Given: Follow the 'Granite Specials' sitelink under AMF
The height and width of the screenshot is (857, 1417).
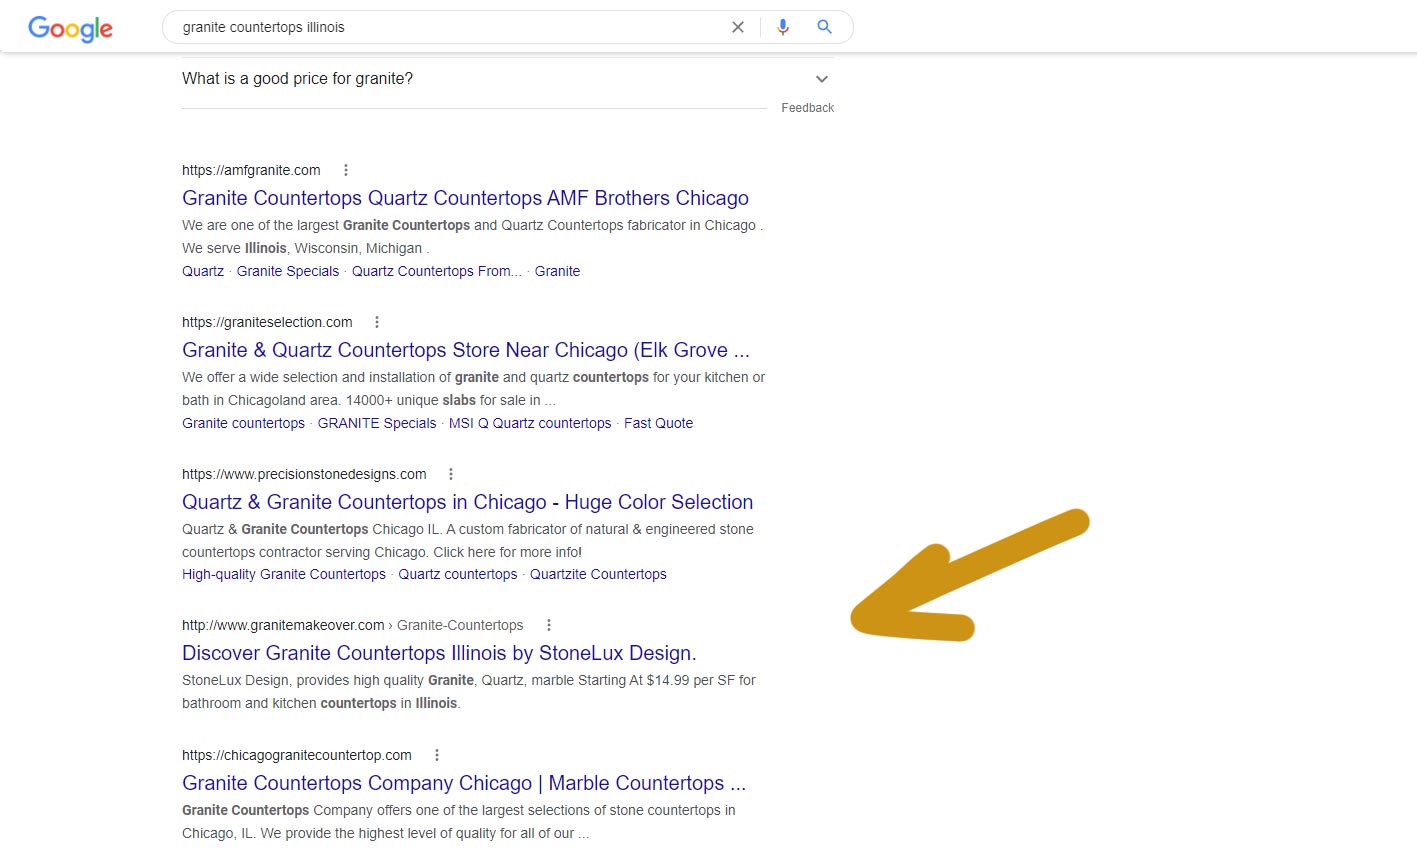Looking at the screenshot, I should tap(288, 271).
